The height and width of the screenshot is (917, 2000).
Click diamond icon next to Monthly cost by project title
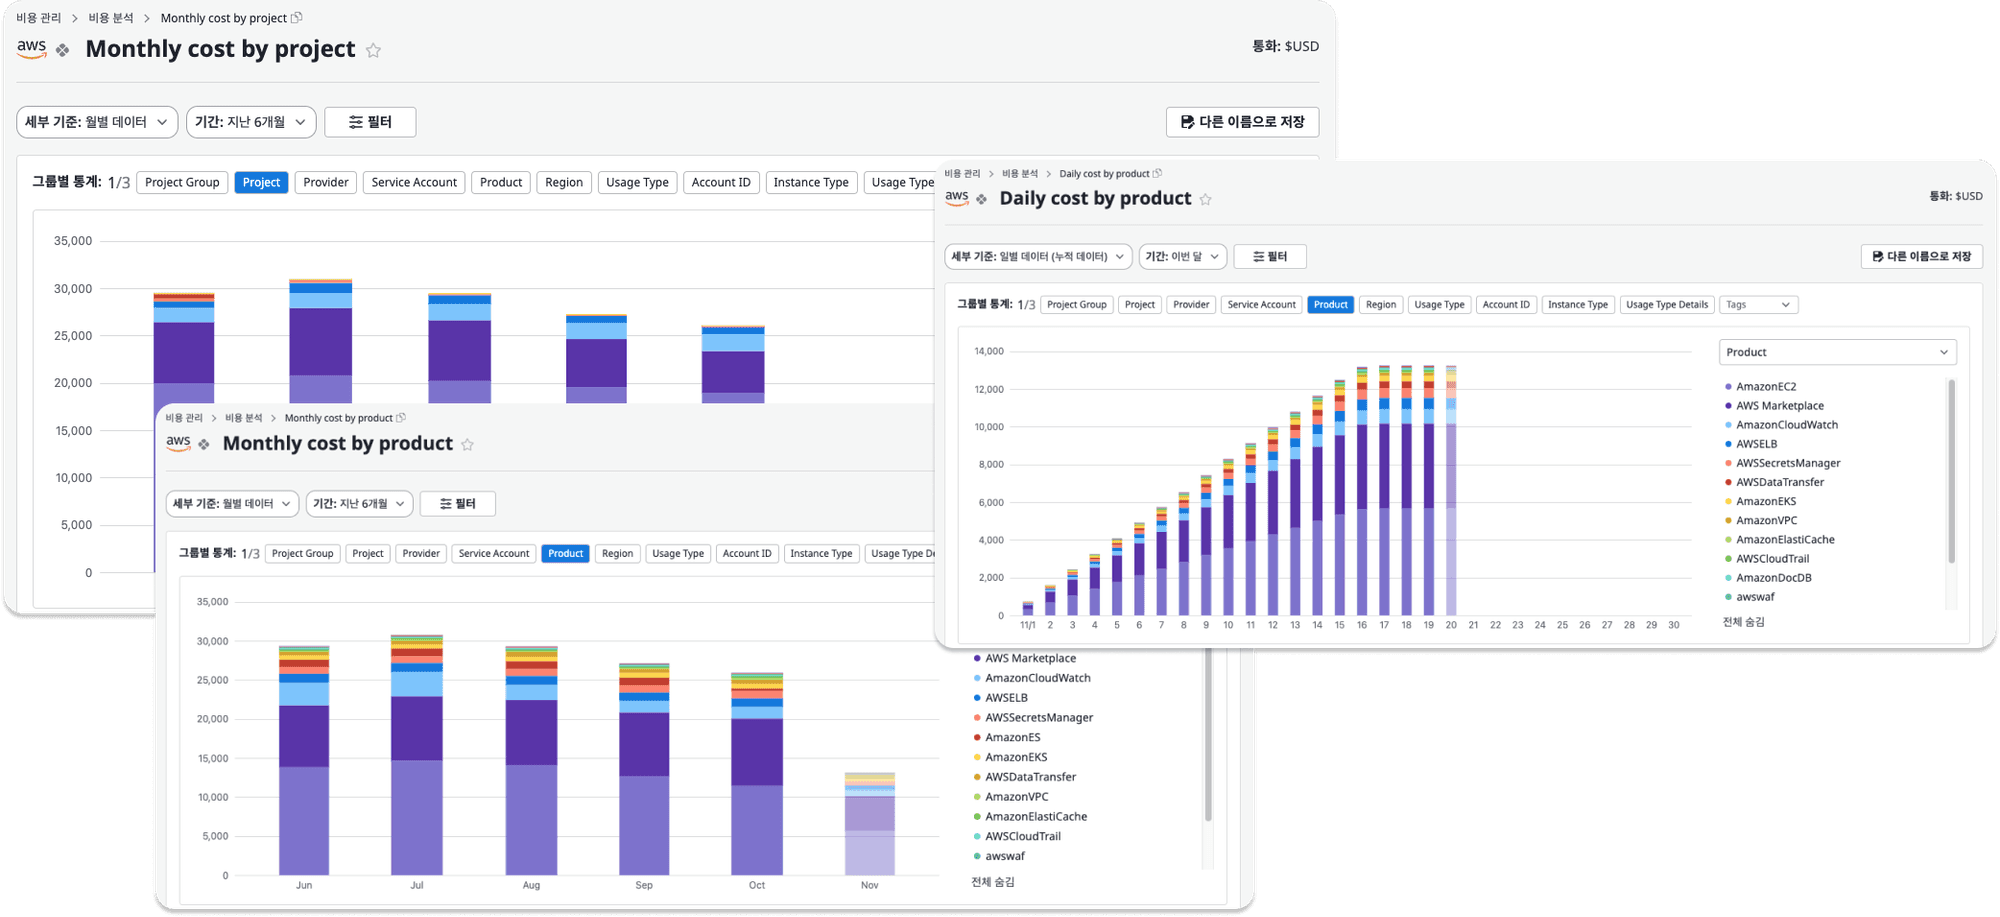pyautogui.click(x=62, y=50)
